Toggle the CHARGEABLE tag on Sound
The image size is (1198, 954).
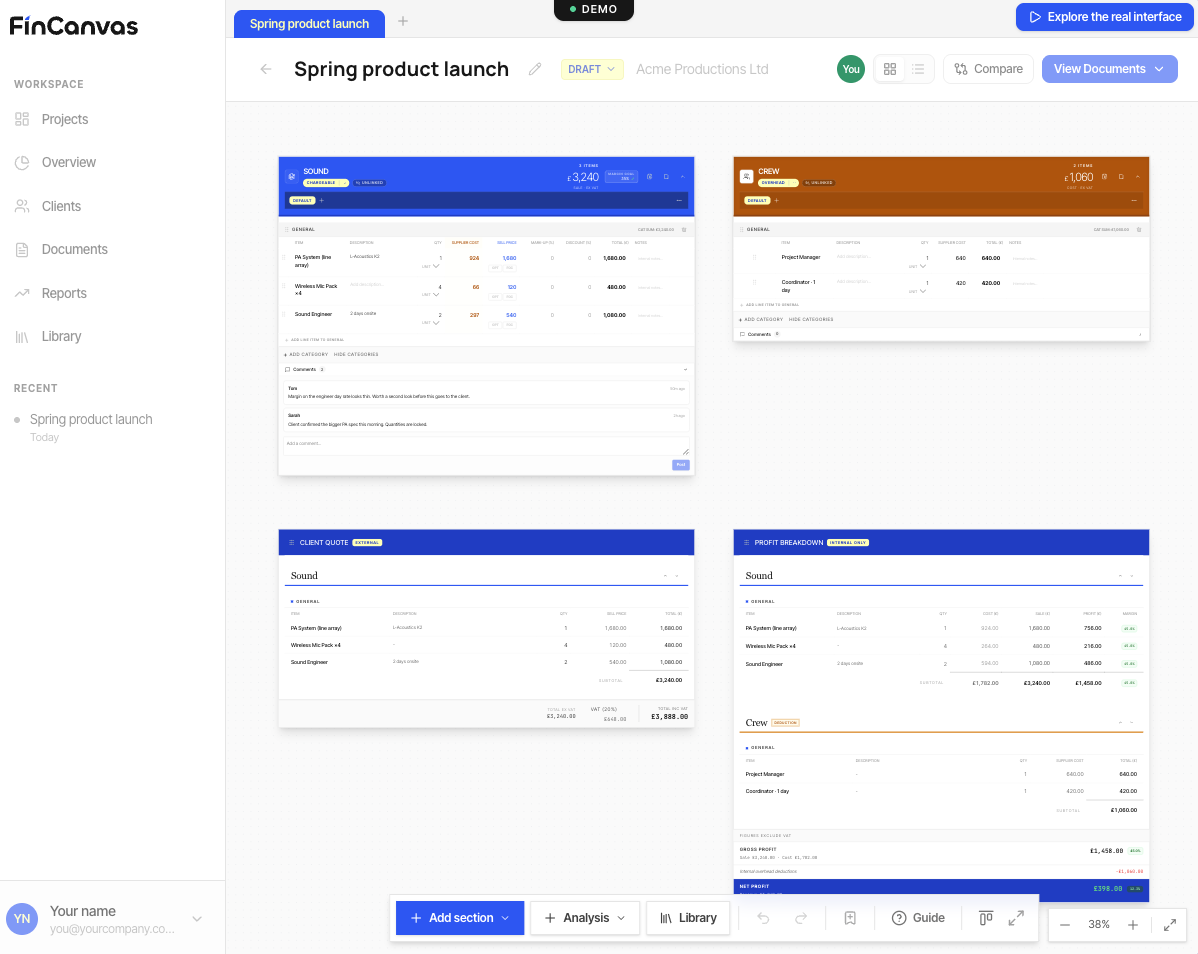pyautogui.click(x=325, y=183)
